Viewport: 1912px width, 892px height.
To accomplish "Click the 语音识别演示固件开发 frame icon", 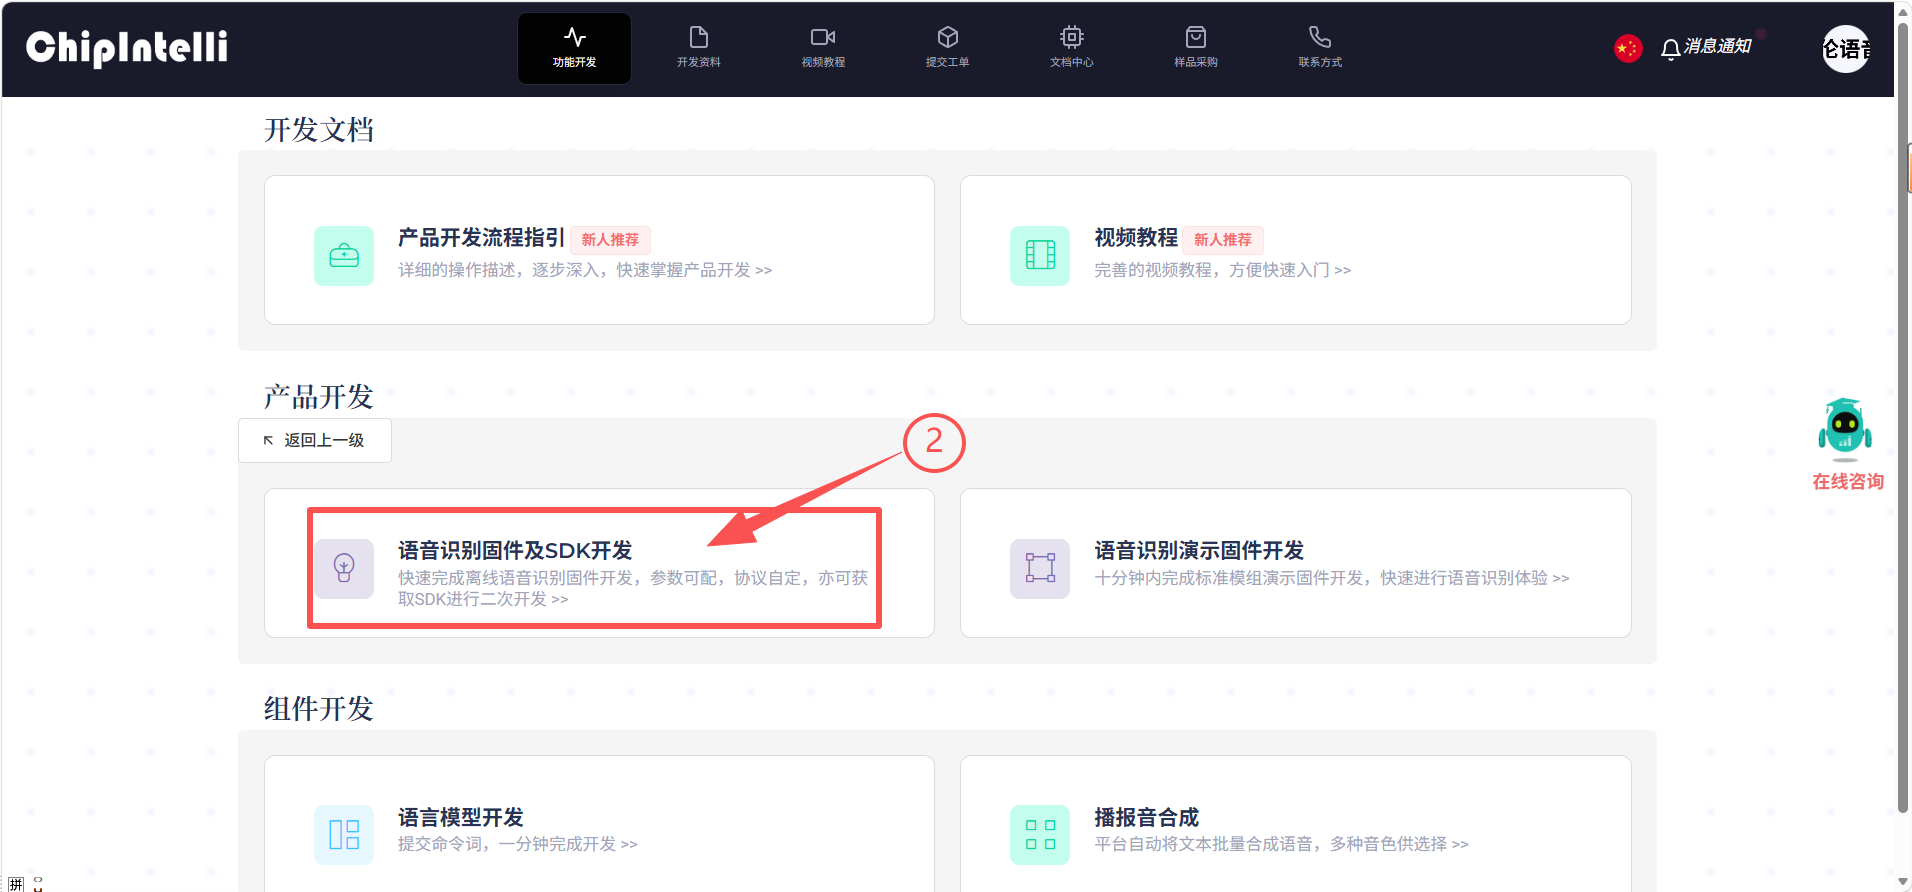I will click(x=1040, y=568).
